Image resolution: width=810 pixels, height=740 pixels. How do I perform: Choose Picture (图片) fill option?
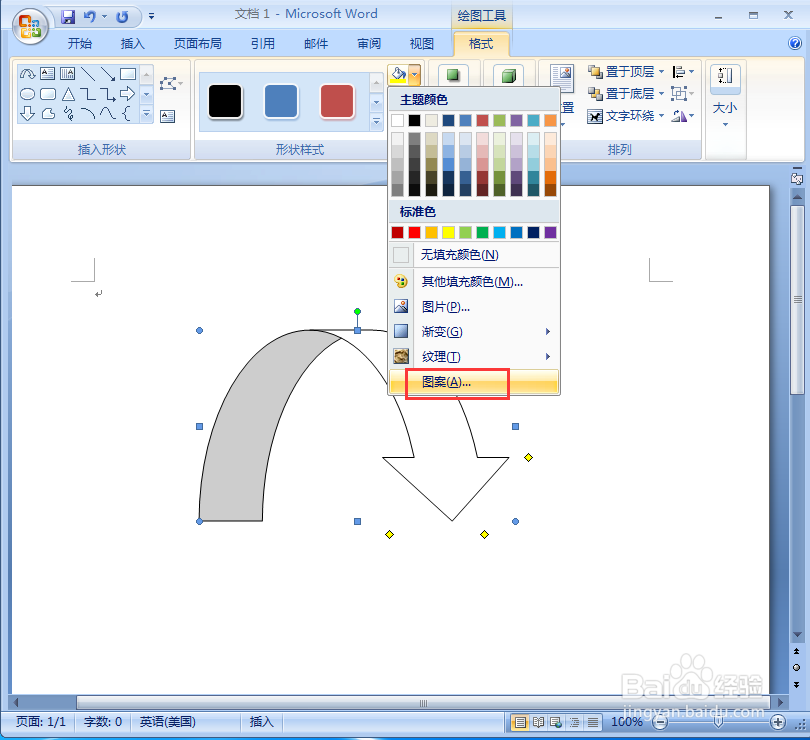pos(474,306)
